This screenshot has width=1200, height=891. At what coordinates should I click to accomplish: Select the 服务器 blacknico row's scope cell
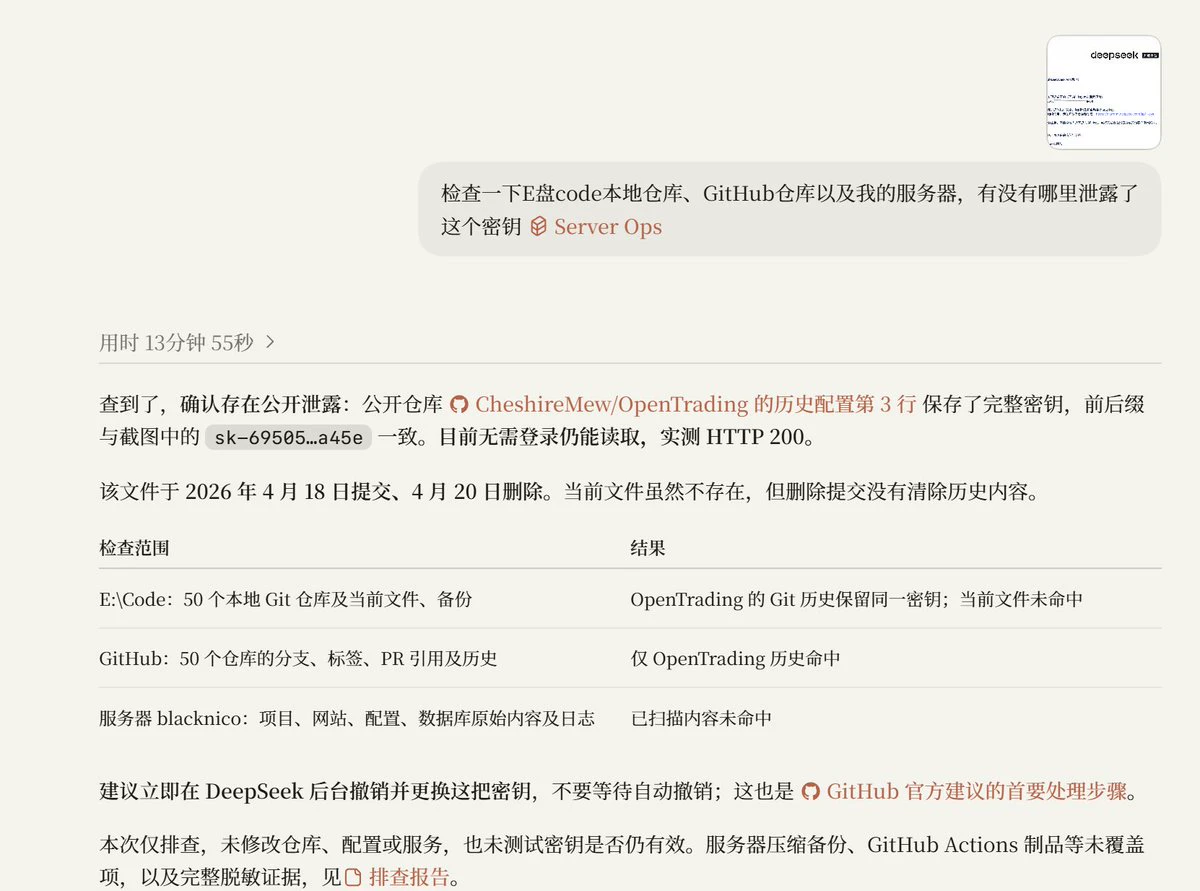tap(347, 718)
